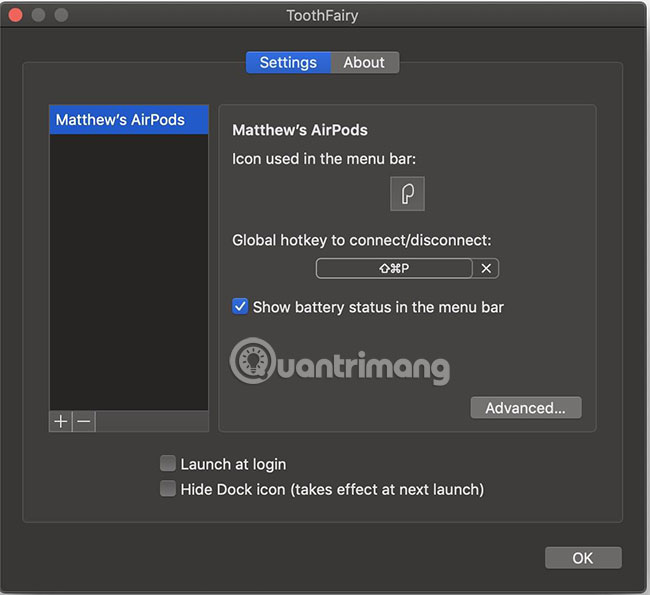This screenshot has height=595, width=650.
Task: Click the 'Icon used in the menu bar:' label
Action: (x=324, y=159)
